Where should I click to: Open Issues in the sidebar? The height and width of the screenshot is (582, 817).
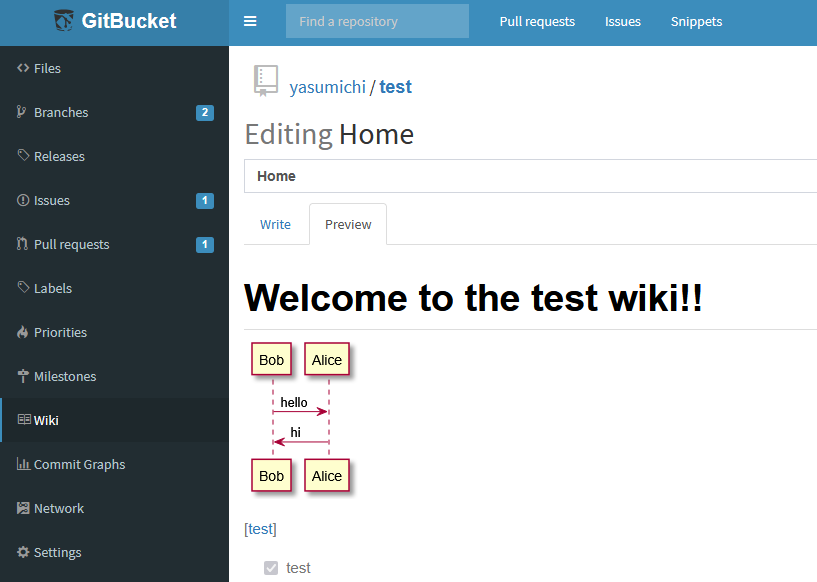(x=114, y=201)
